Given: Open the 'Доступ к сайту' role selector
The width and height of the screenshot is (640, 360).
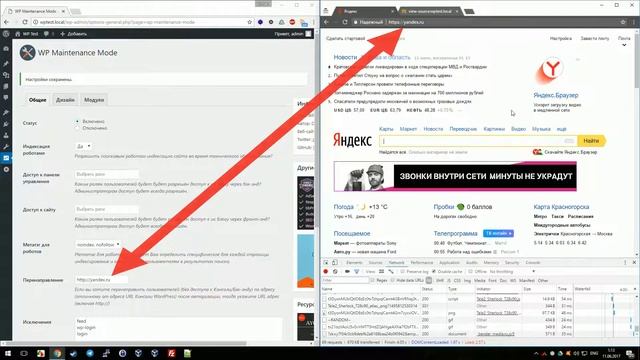Looking at the screenshot, I should click(x=107, y=209).
